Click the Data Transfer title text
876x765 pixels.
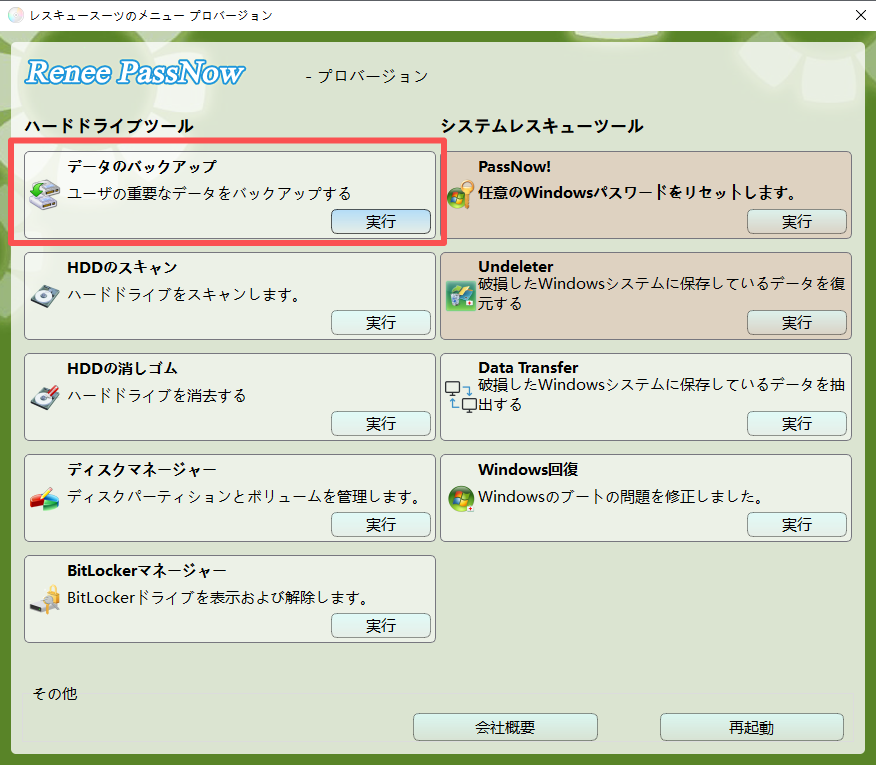(528, 368)
